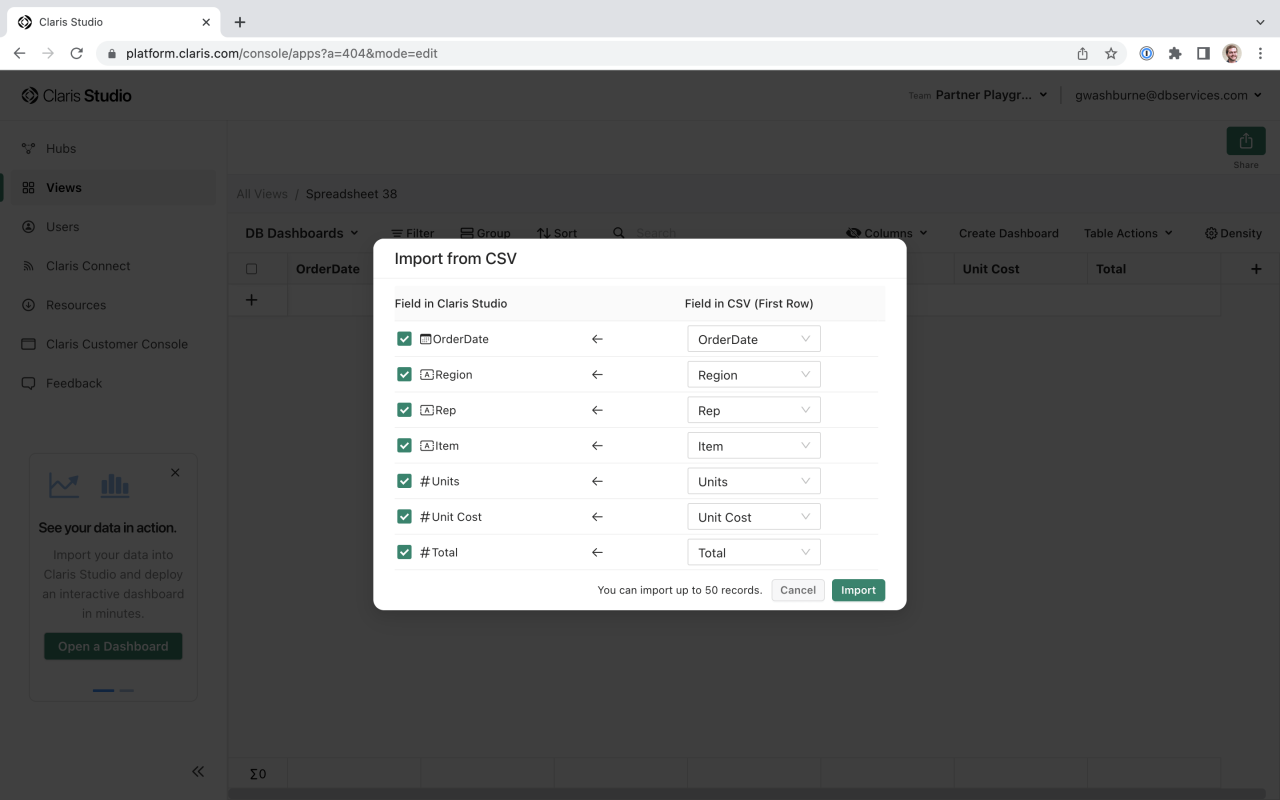1280x800 pixels.
Task: Click the Group toolbar item
Action: 485,233
